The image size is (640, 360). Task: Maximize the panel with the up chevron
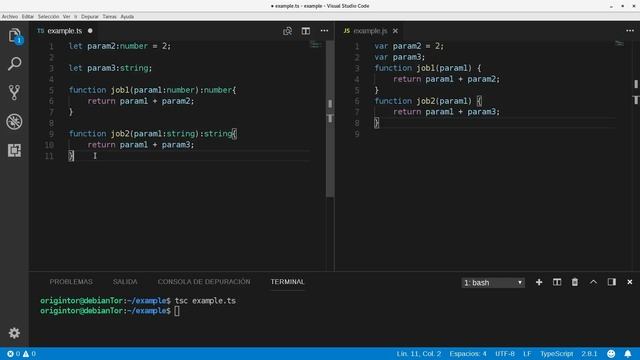pyautogui.click(x=593, y=282)
